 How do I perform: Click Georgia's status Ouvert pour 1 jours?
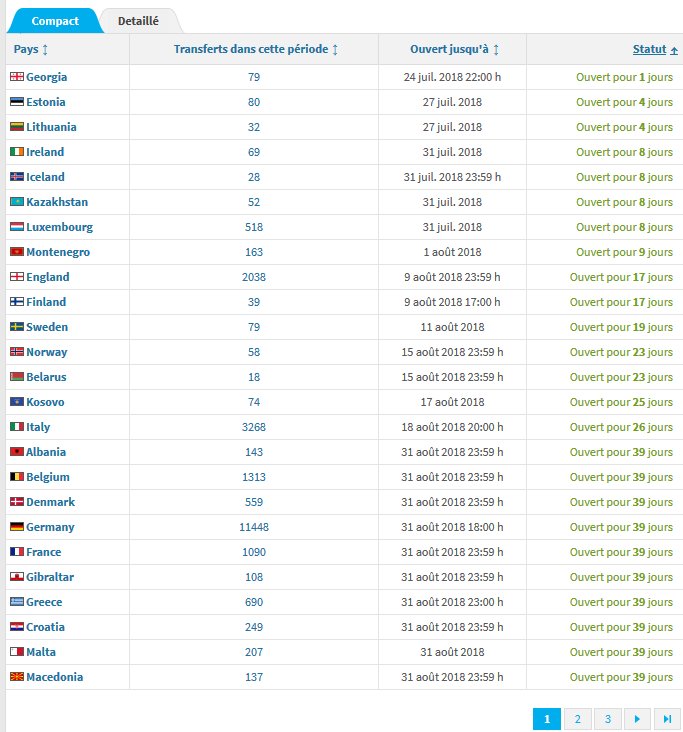[x=624, y=77]
